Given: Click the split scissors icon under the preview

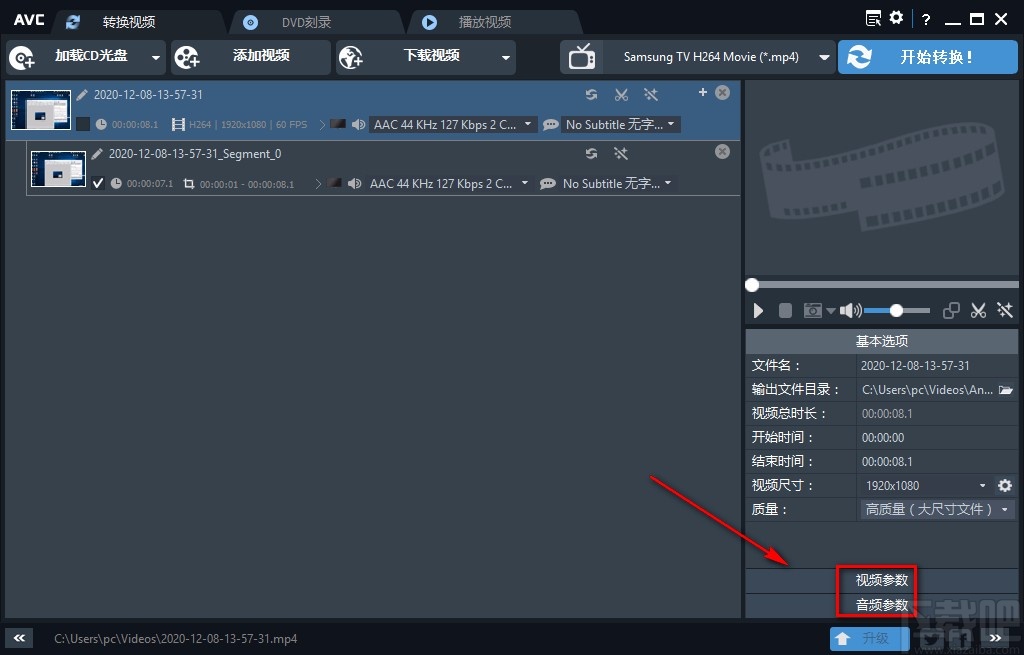Looking at the screenshot, I should [x=978, y=310].
